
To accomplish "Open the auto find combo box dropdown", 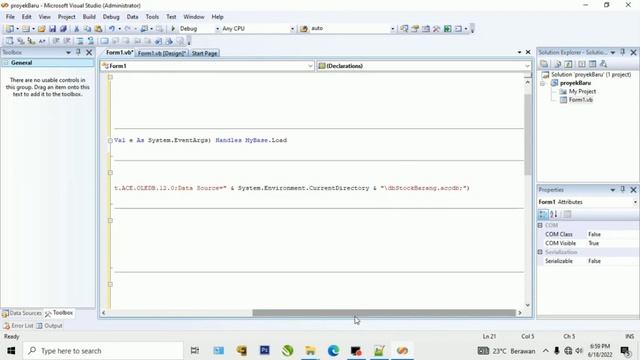I will (392, 29).
